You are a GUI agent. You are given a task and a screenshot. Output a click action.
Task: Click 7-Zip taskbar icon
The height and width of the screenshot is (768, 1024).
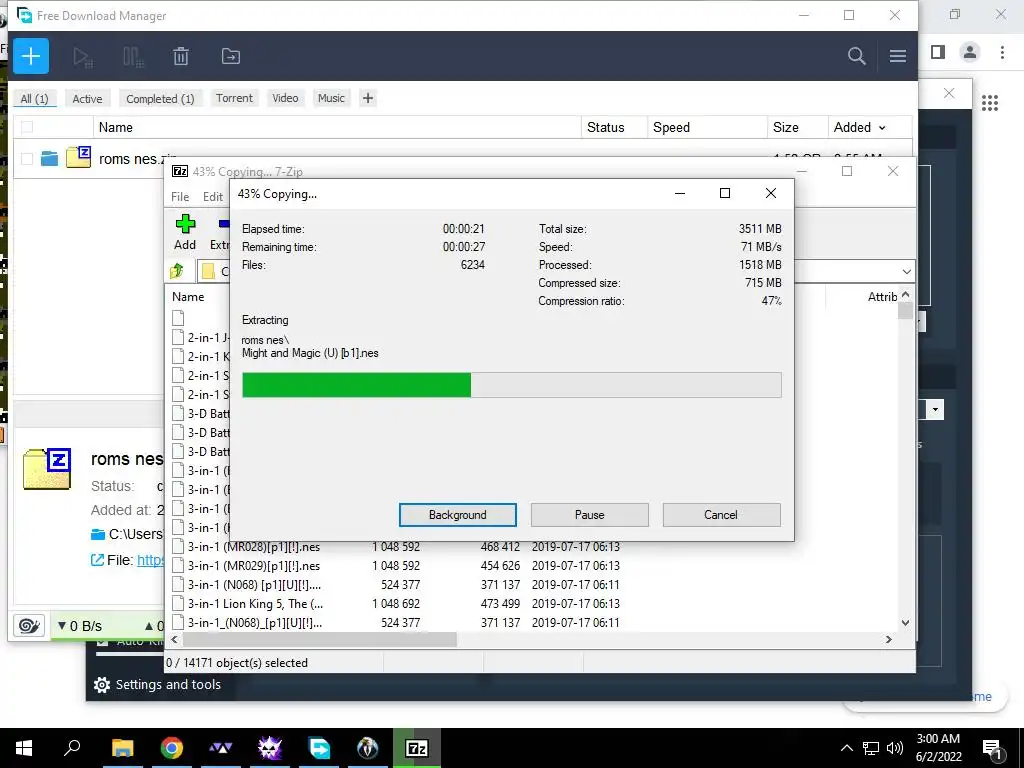(417, 748)
